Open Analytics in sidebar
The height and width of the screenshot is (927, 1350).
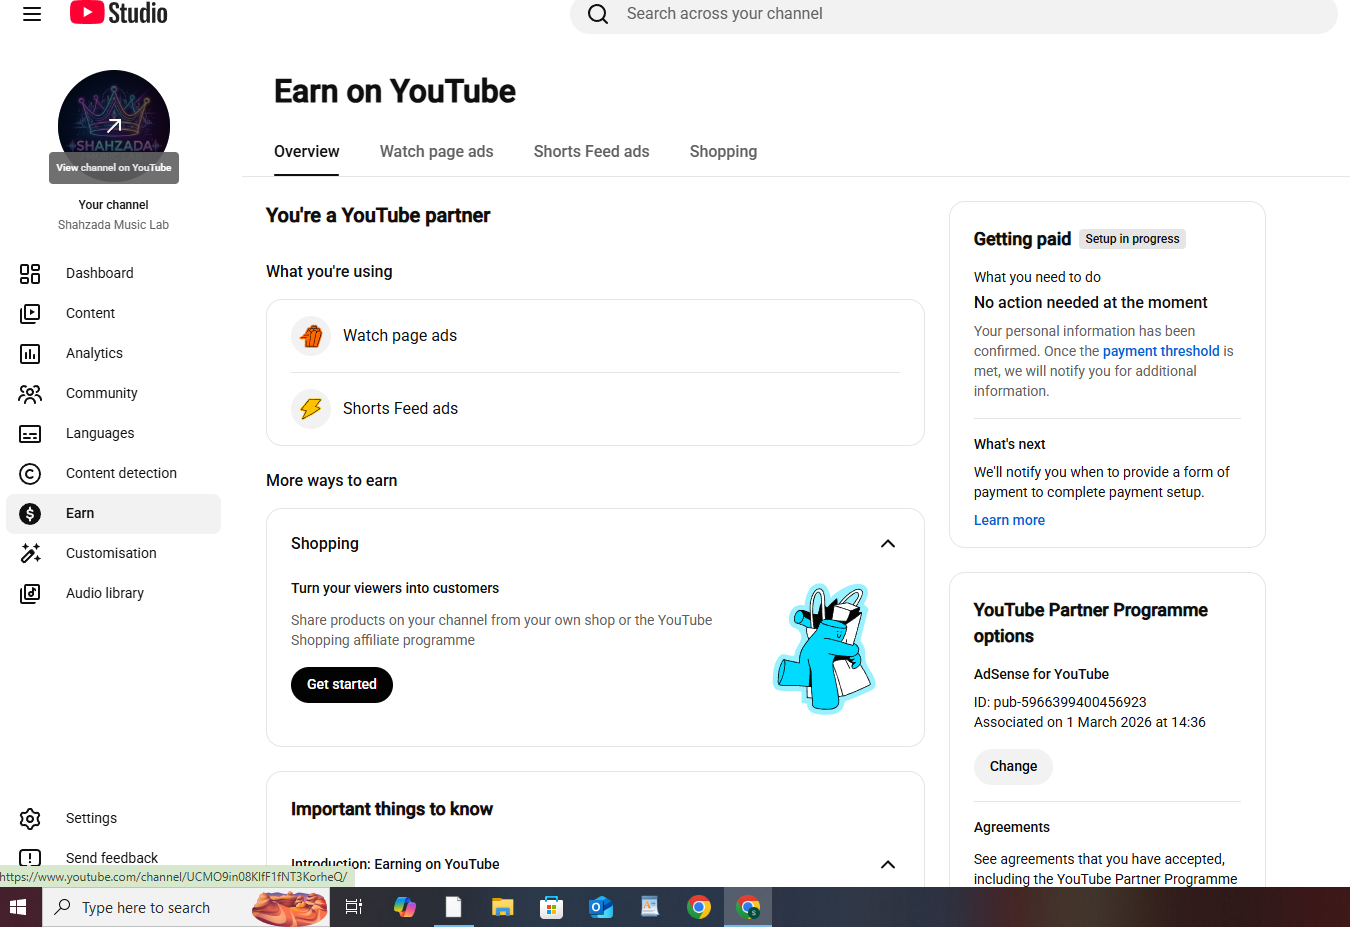pos(113,353)
